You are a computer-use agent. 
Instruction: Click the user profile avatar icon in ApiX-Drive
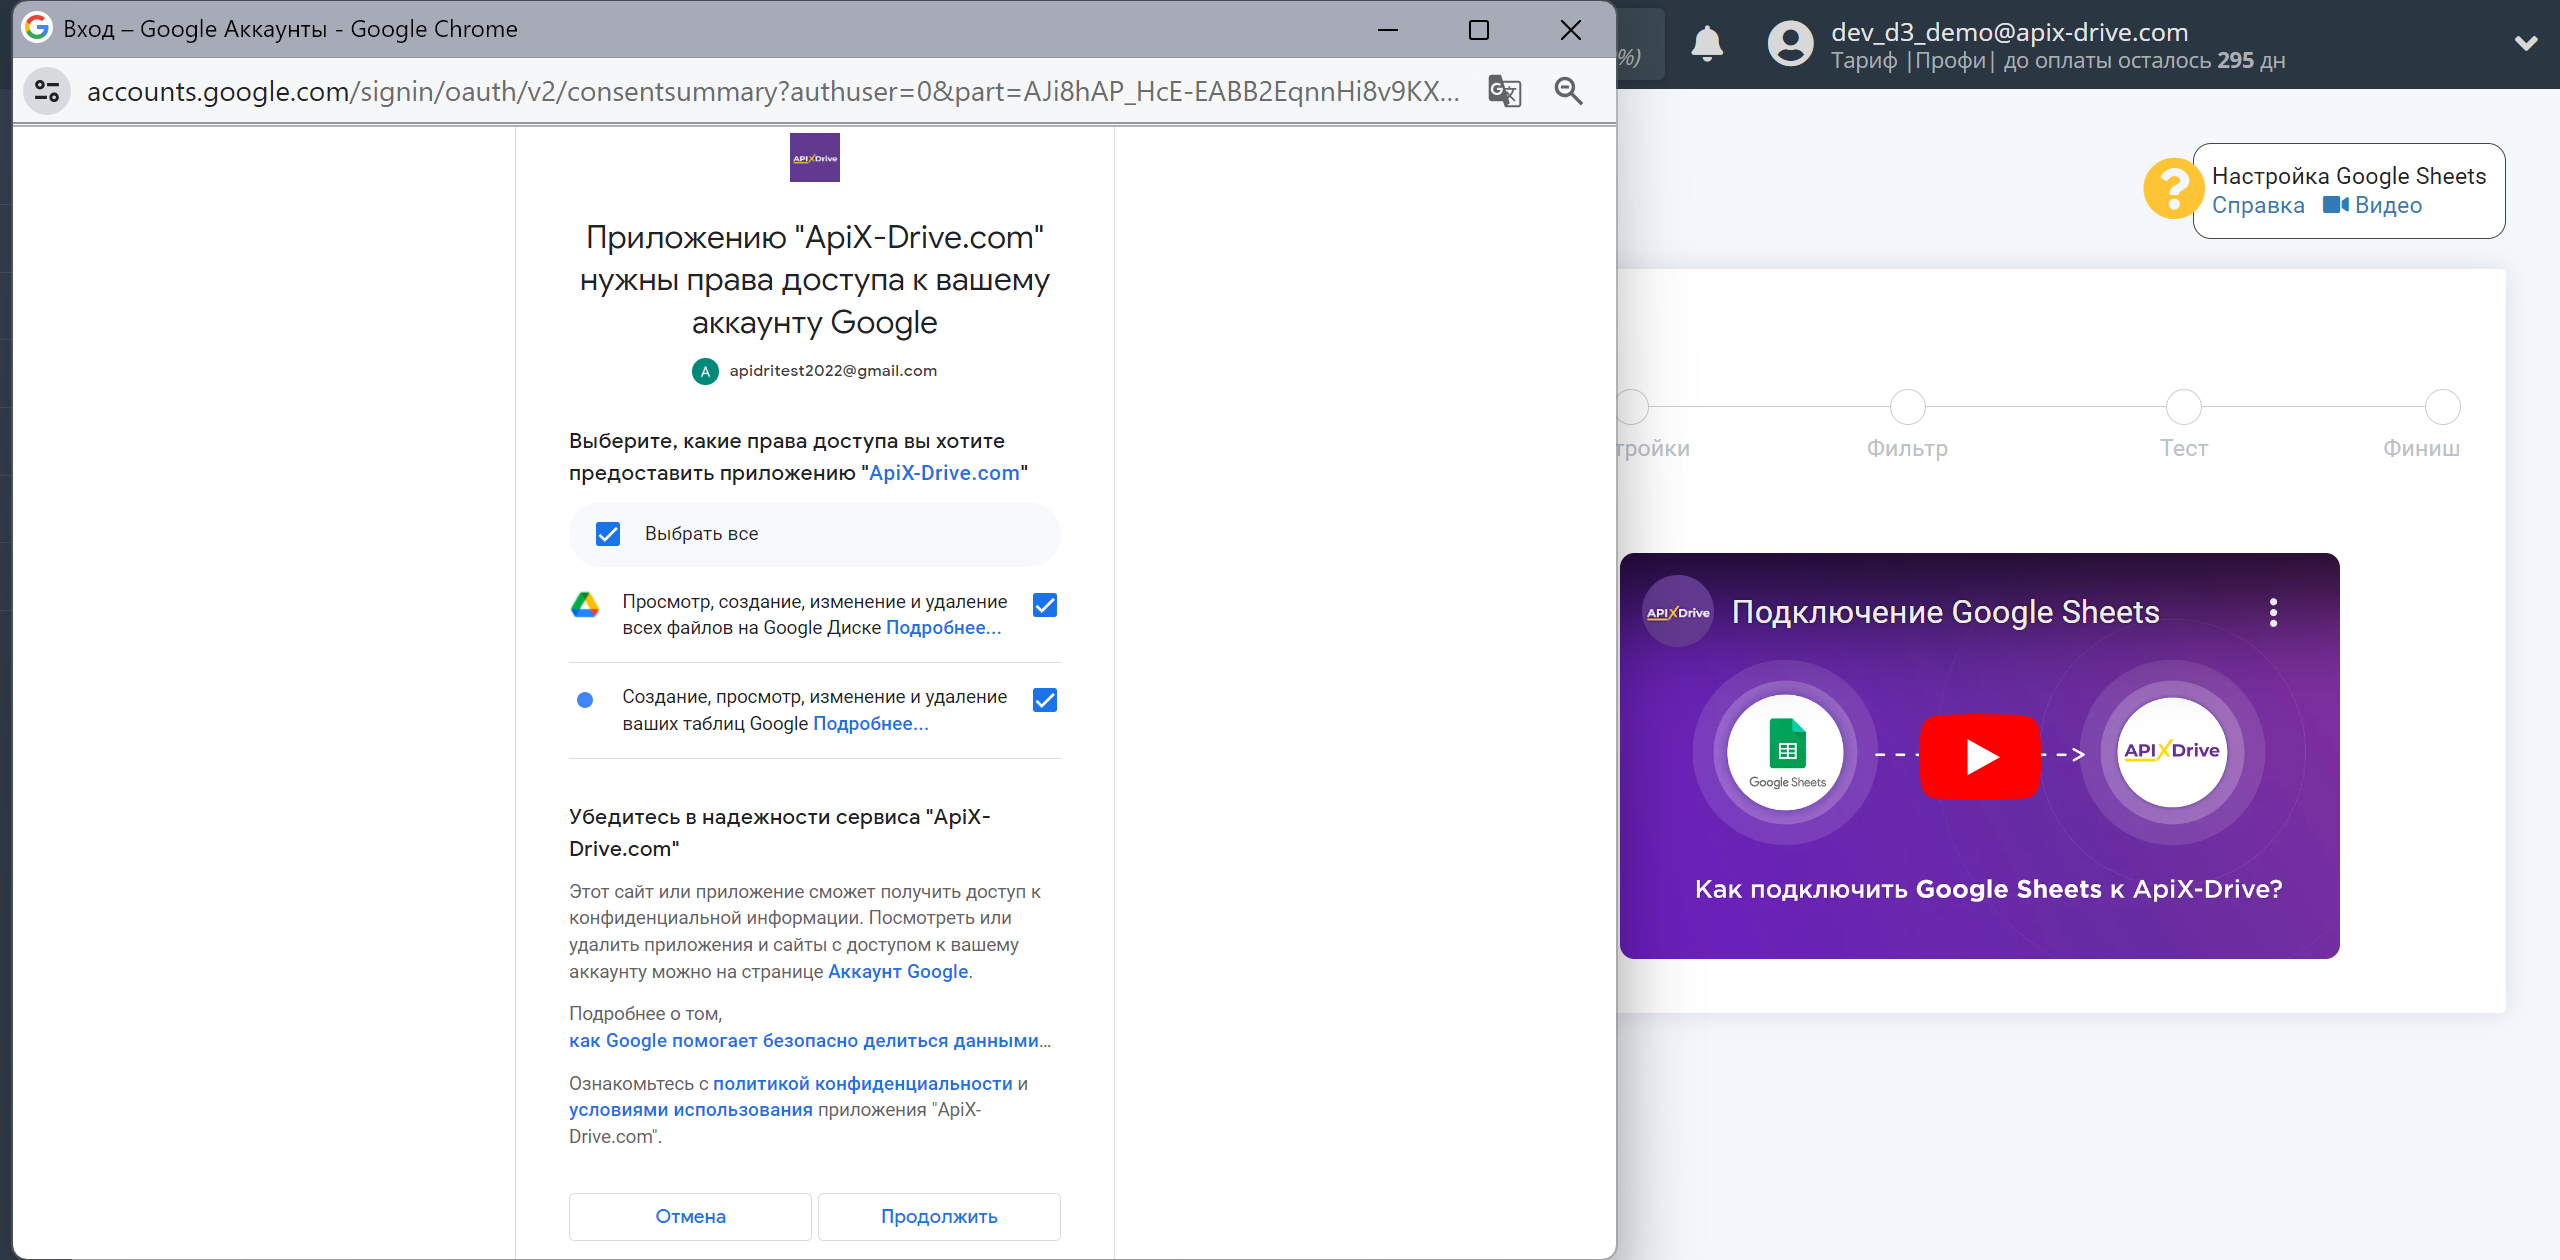[x=1790, y=44]
